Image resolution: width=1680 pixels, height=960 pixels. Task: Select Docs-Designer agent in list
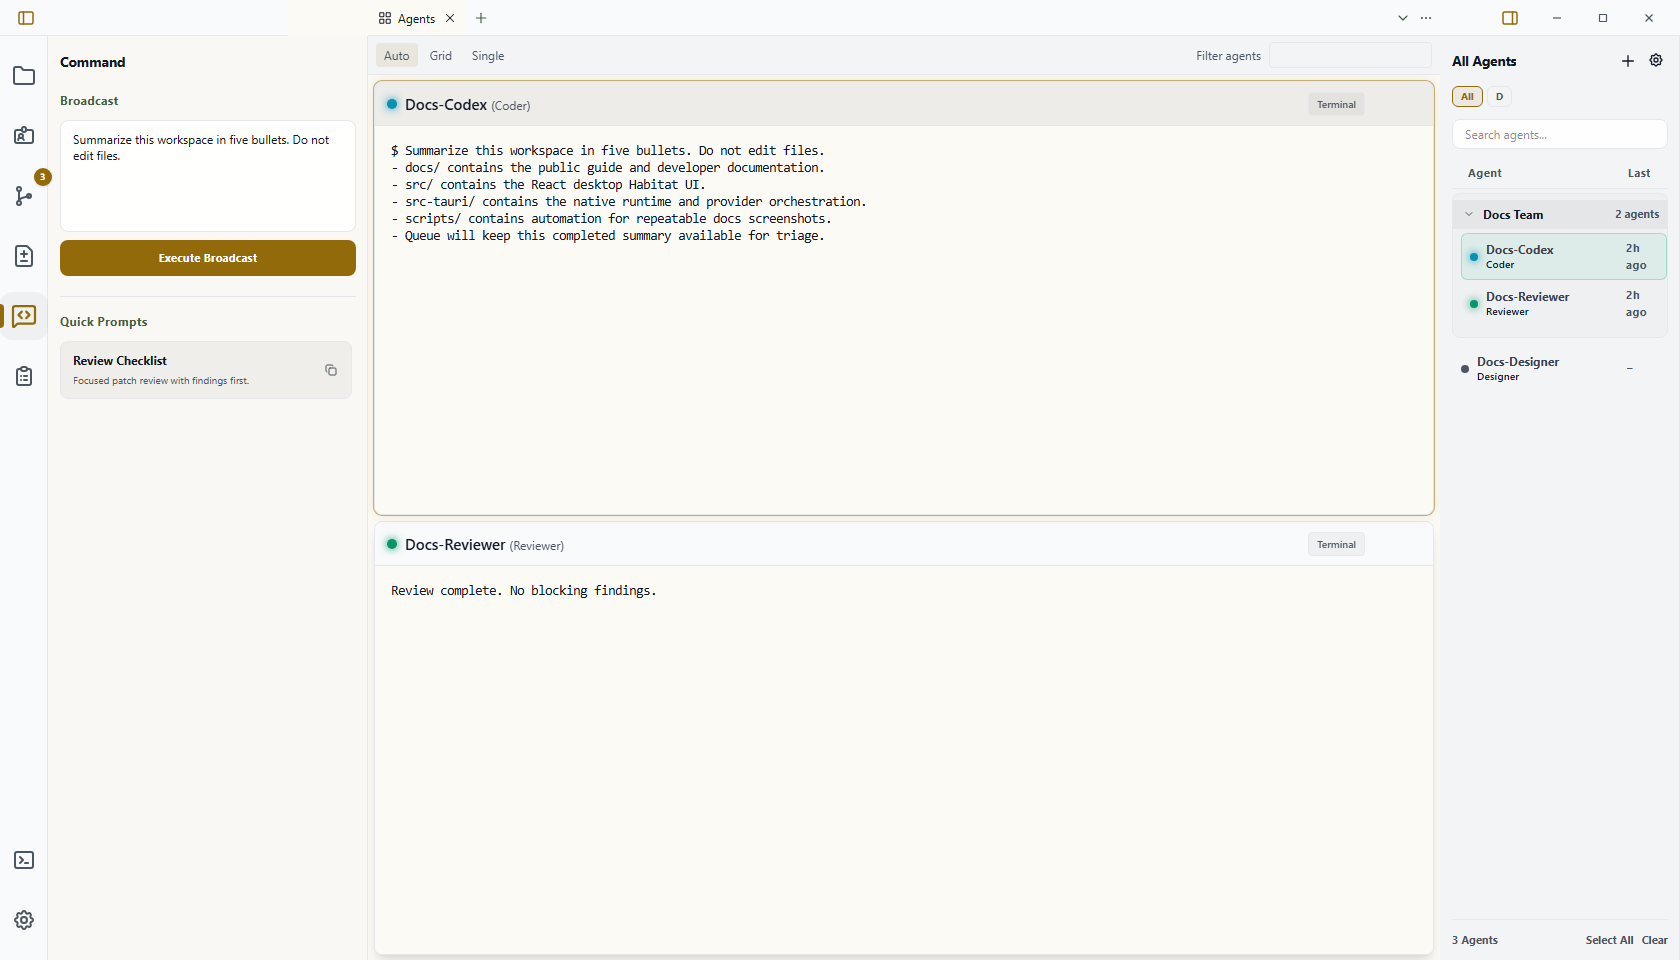(1559, 369)
